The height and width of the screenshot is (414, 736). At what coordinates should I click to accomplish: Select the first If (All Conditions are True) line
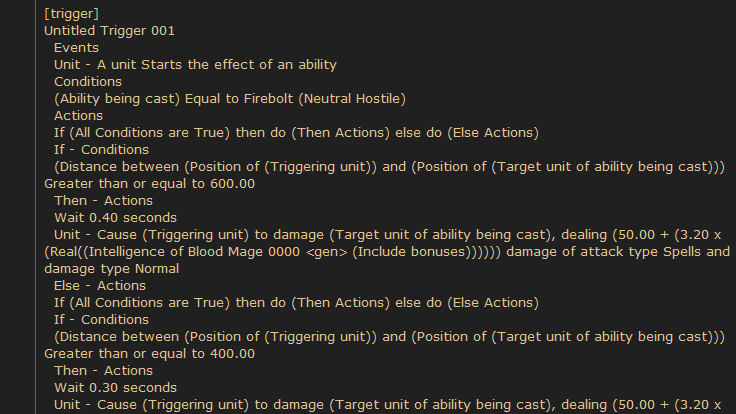296,132
